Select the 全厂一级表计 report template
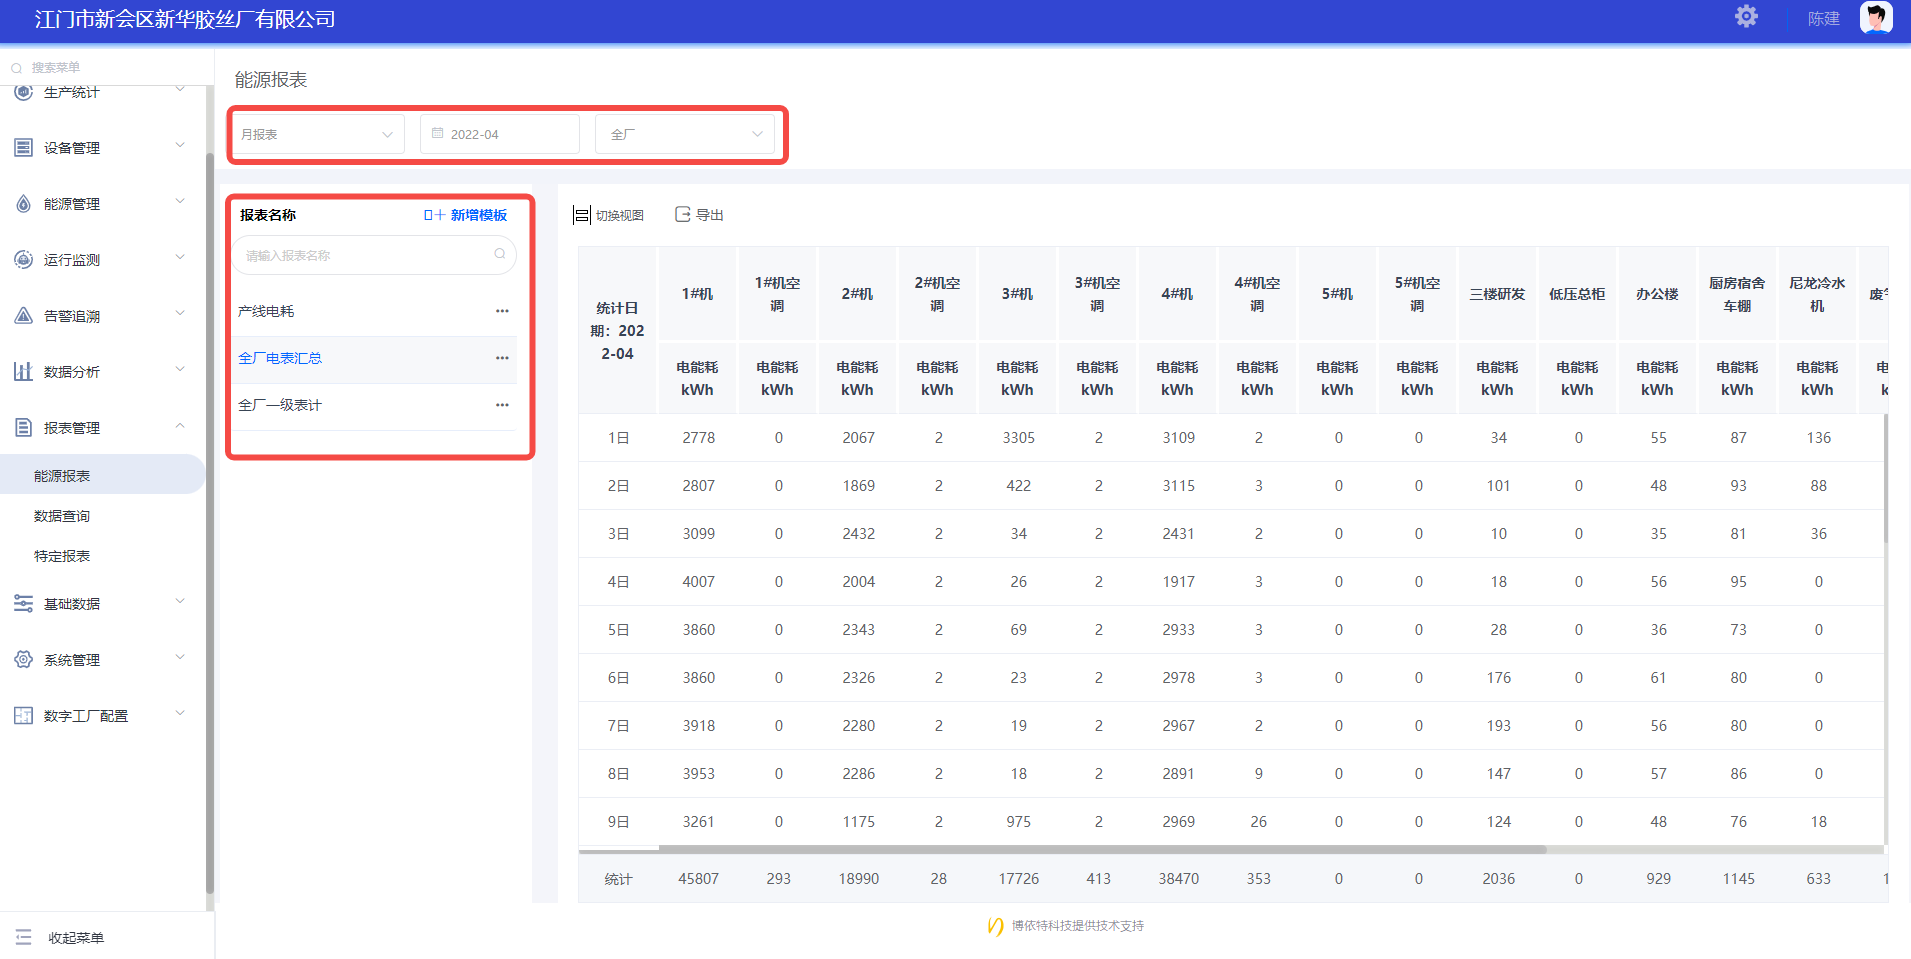Screen dimensions: 1911x959 (x=280, y=405)
